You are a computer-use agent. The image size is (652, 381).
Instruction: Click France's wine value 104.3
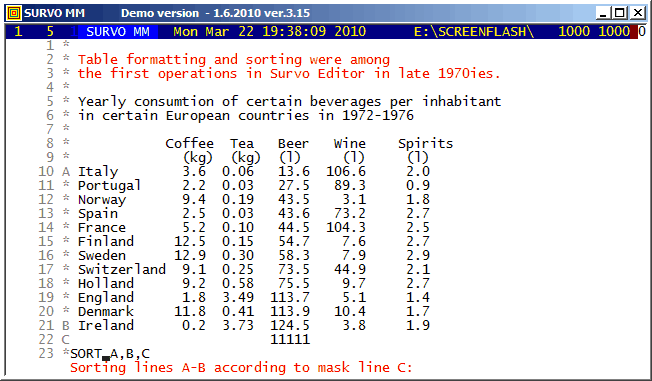coord(346,228)
